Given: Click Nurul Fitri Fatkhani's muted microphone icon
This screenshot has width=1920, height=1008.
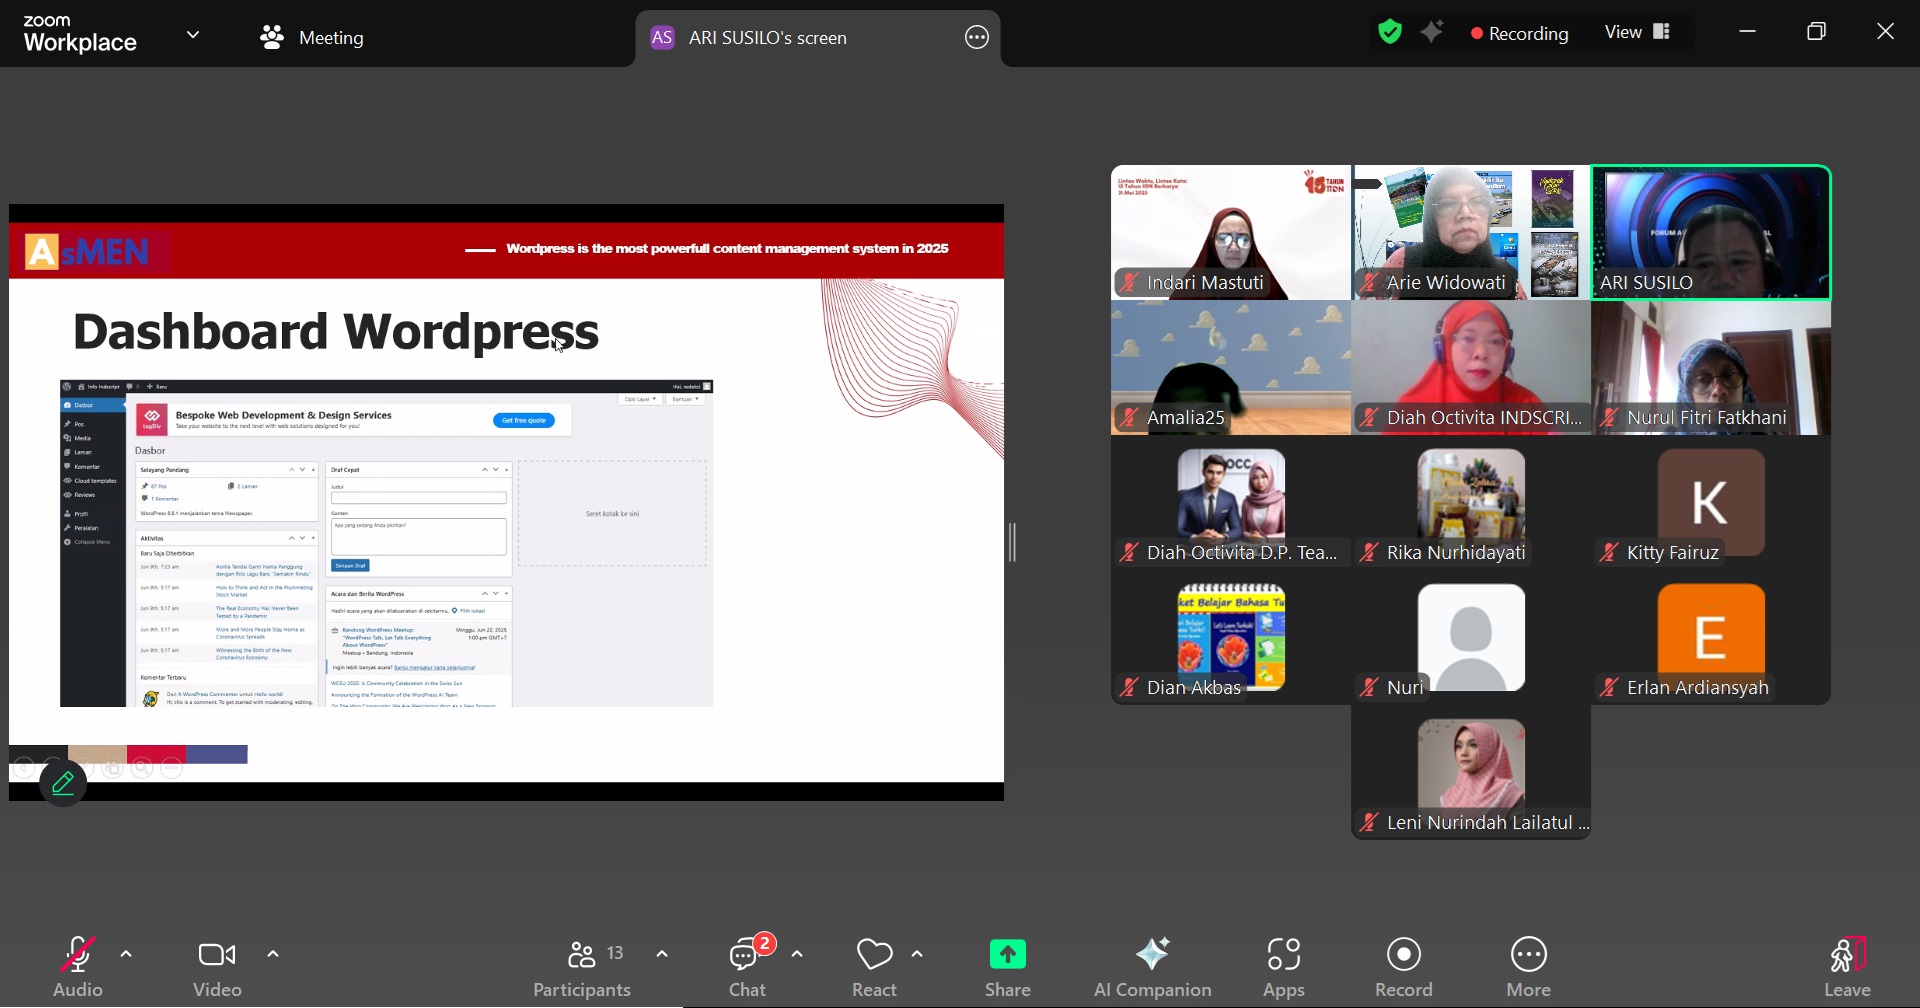Looking at the screenshot, I should [1609, 418].
